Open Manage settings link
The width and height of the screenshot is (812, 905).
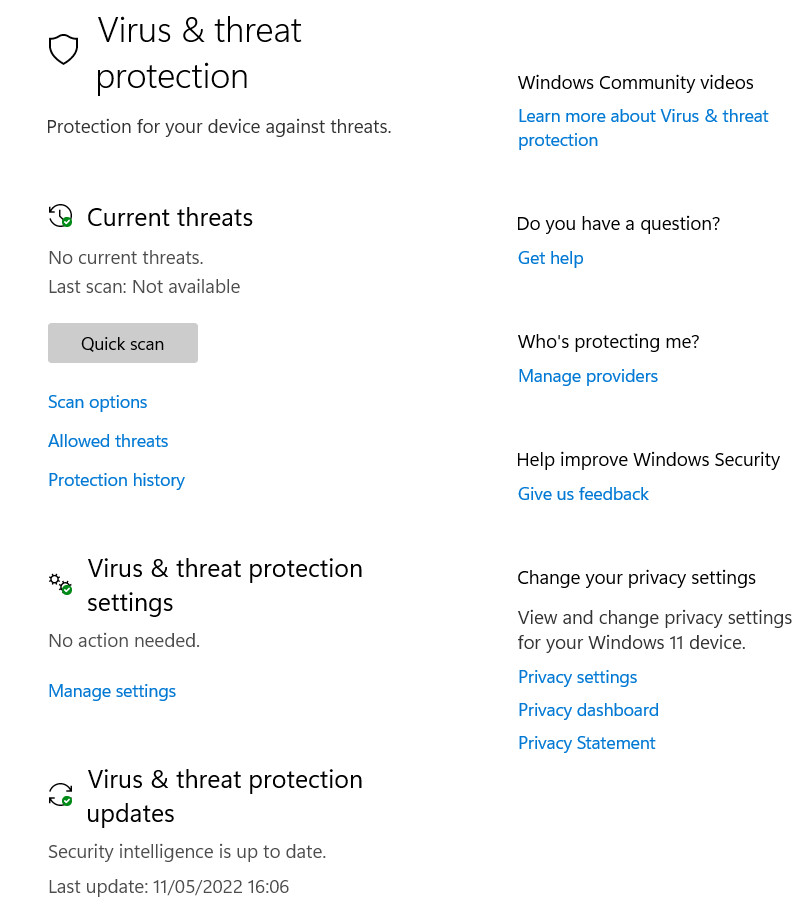[x=112, y=691]
